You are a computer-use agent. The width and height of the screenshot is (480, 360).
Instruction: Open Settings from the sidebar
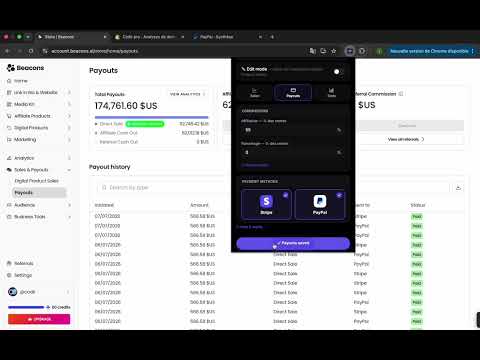tap(20, 275)
